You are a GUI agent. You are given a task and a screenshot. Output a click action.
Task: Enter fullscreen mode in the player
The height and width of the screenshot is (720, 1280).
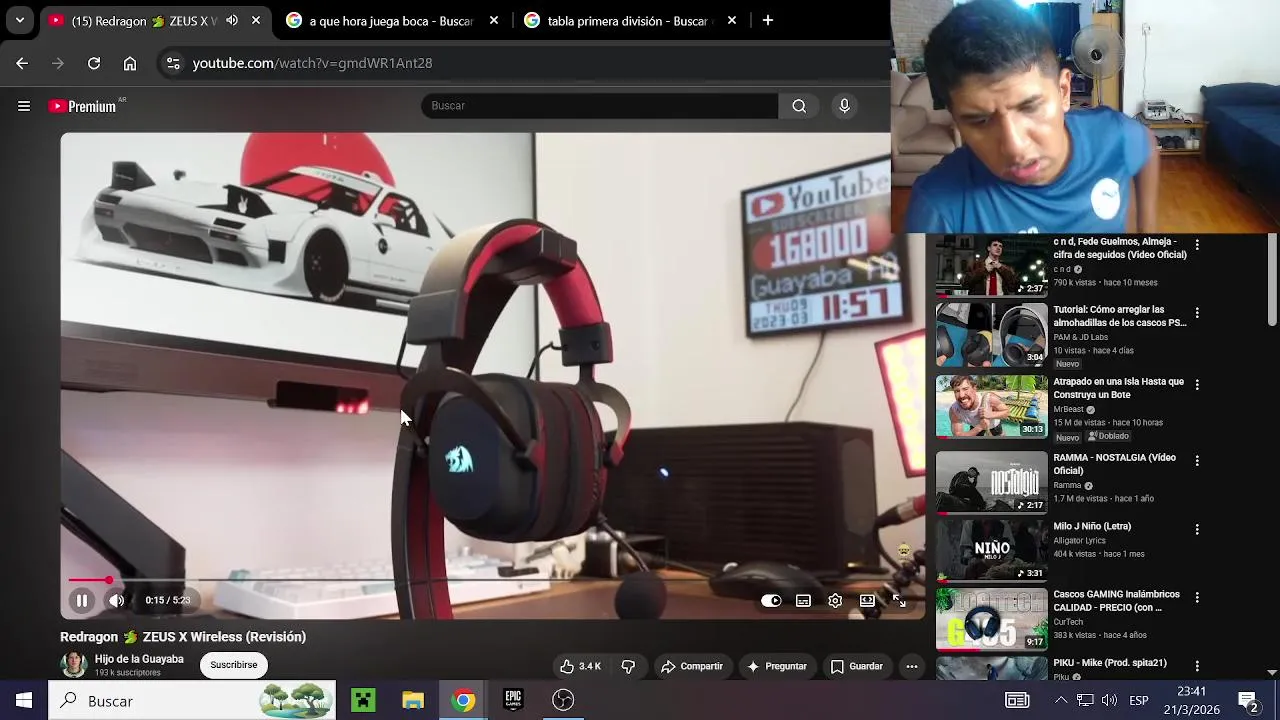[899, 601]
